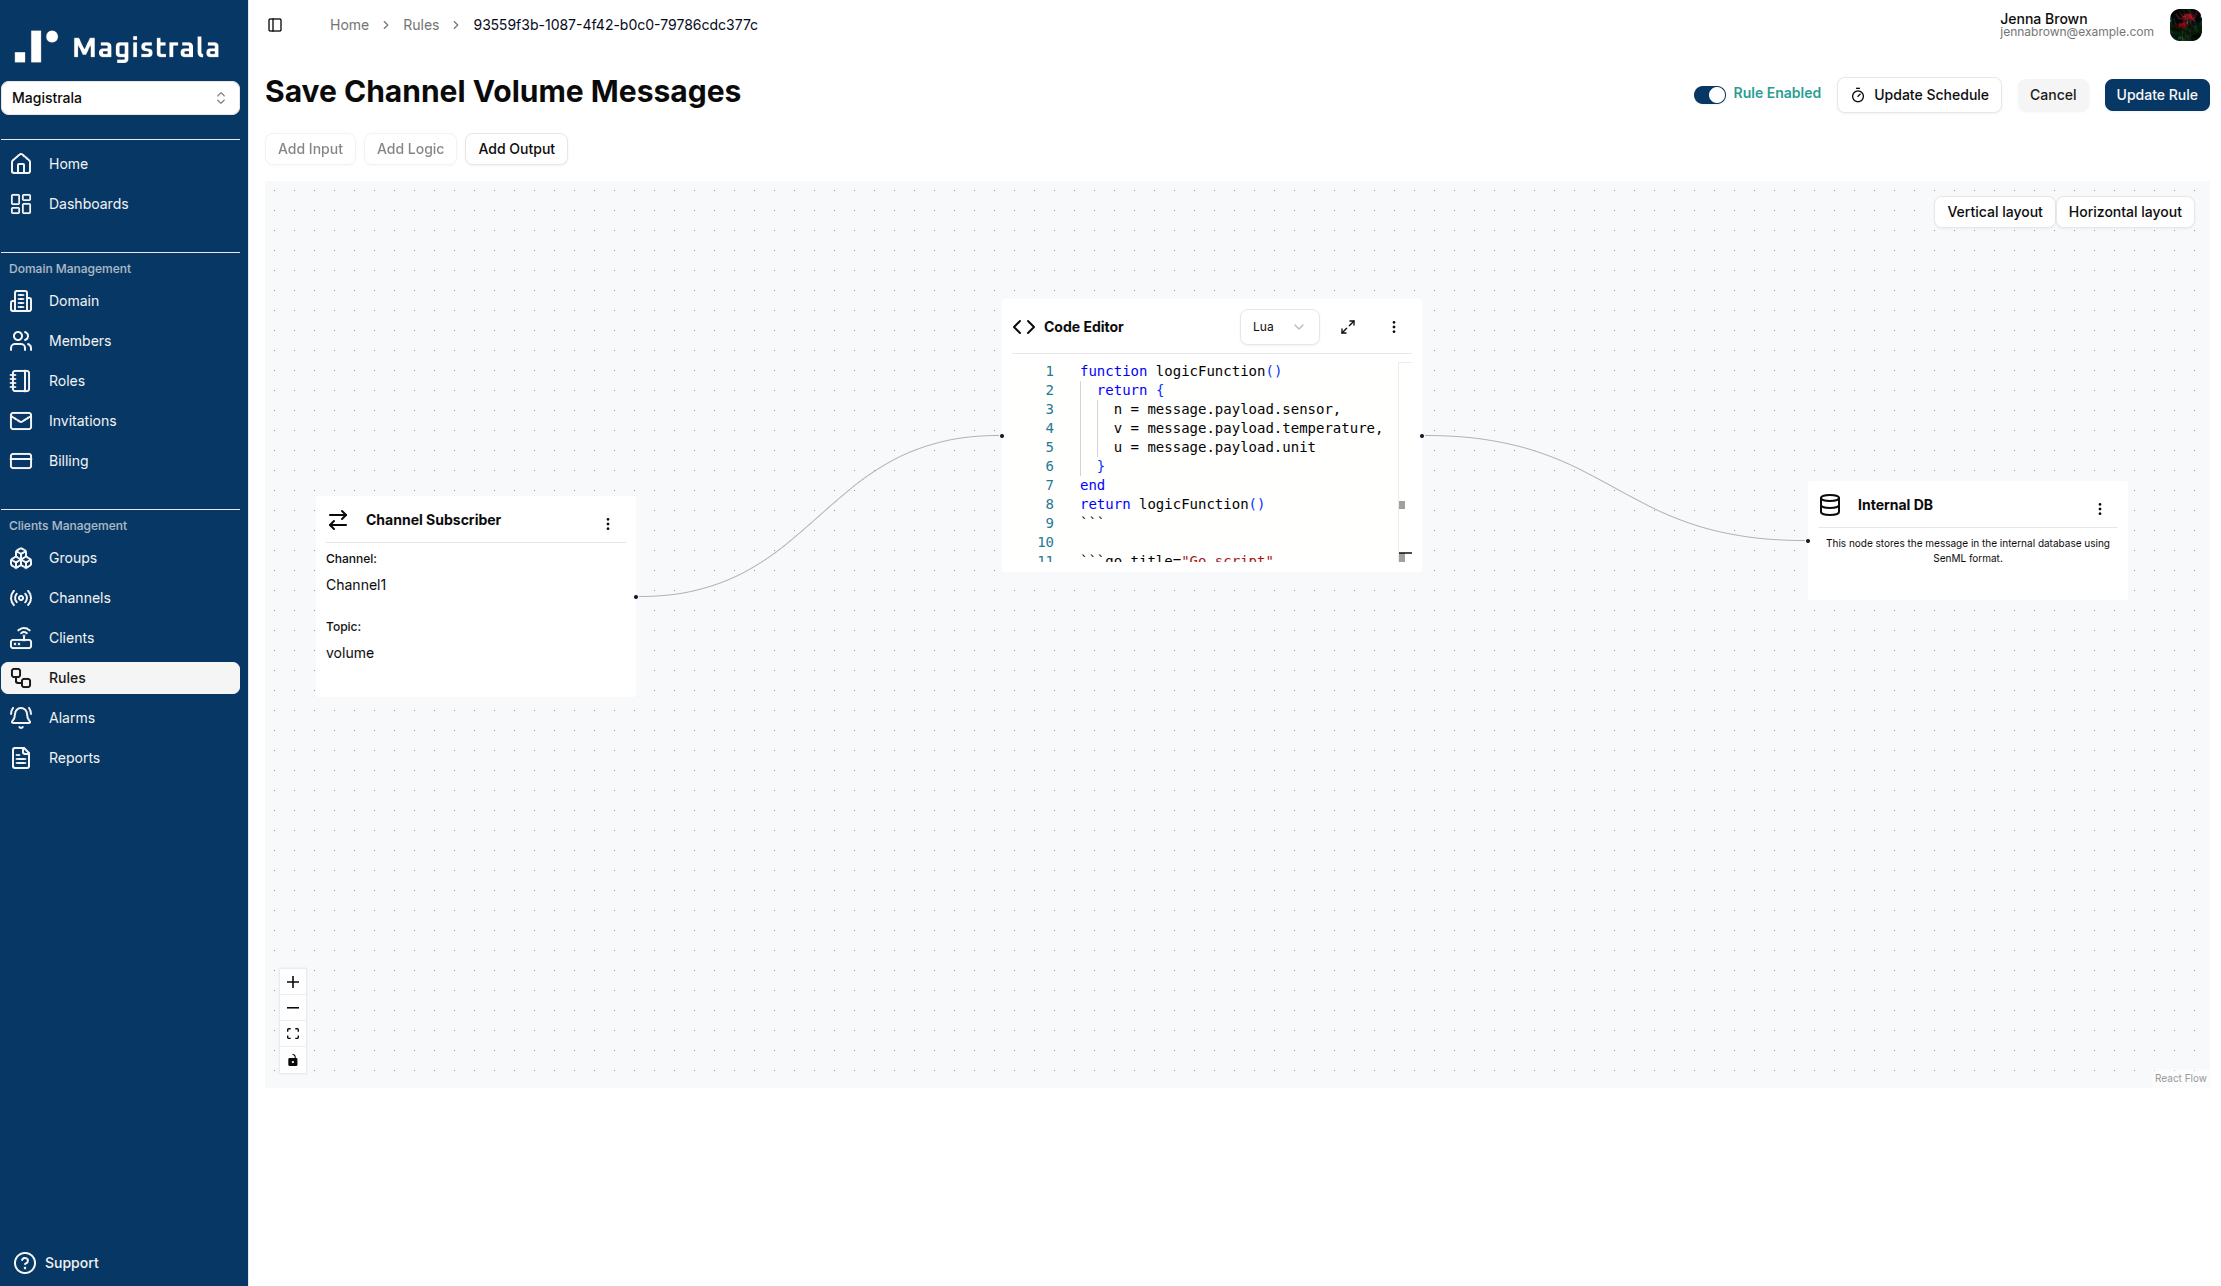Expand the Code Editor to fullscreen
This screenshot has height=1286, width=2221.
coord(1347,326)
